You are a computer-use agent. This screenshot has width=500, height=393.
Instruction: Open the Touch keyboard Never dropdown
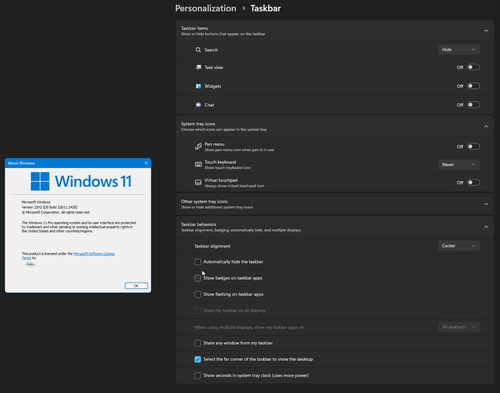pos(459,164)
